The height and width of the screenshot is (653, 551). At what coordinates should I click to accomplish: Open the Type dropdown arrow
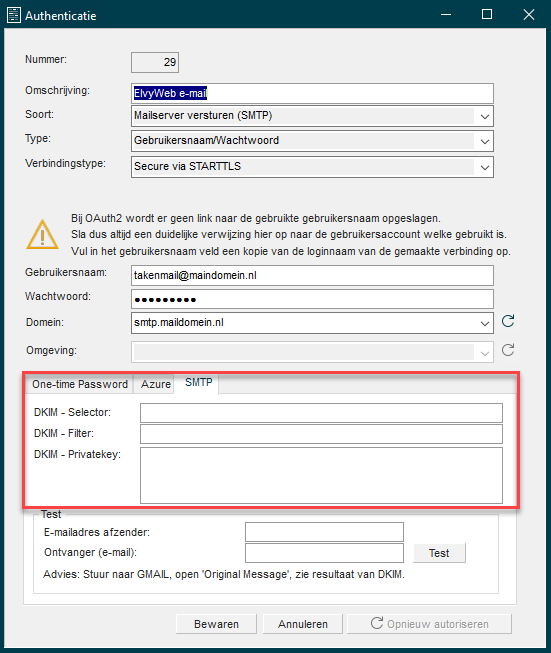[x=484, y=141]
